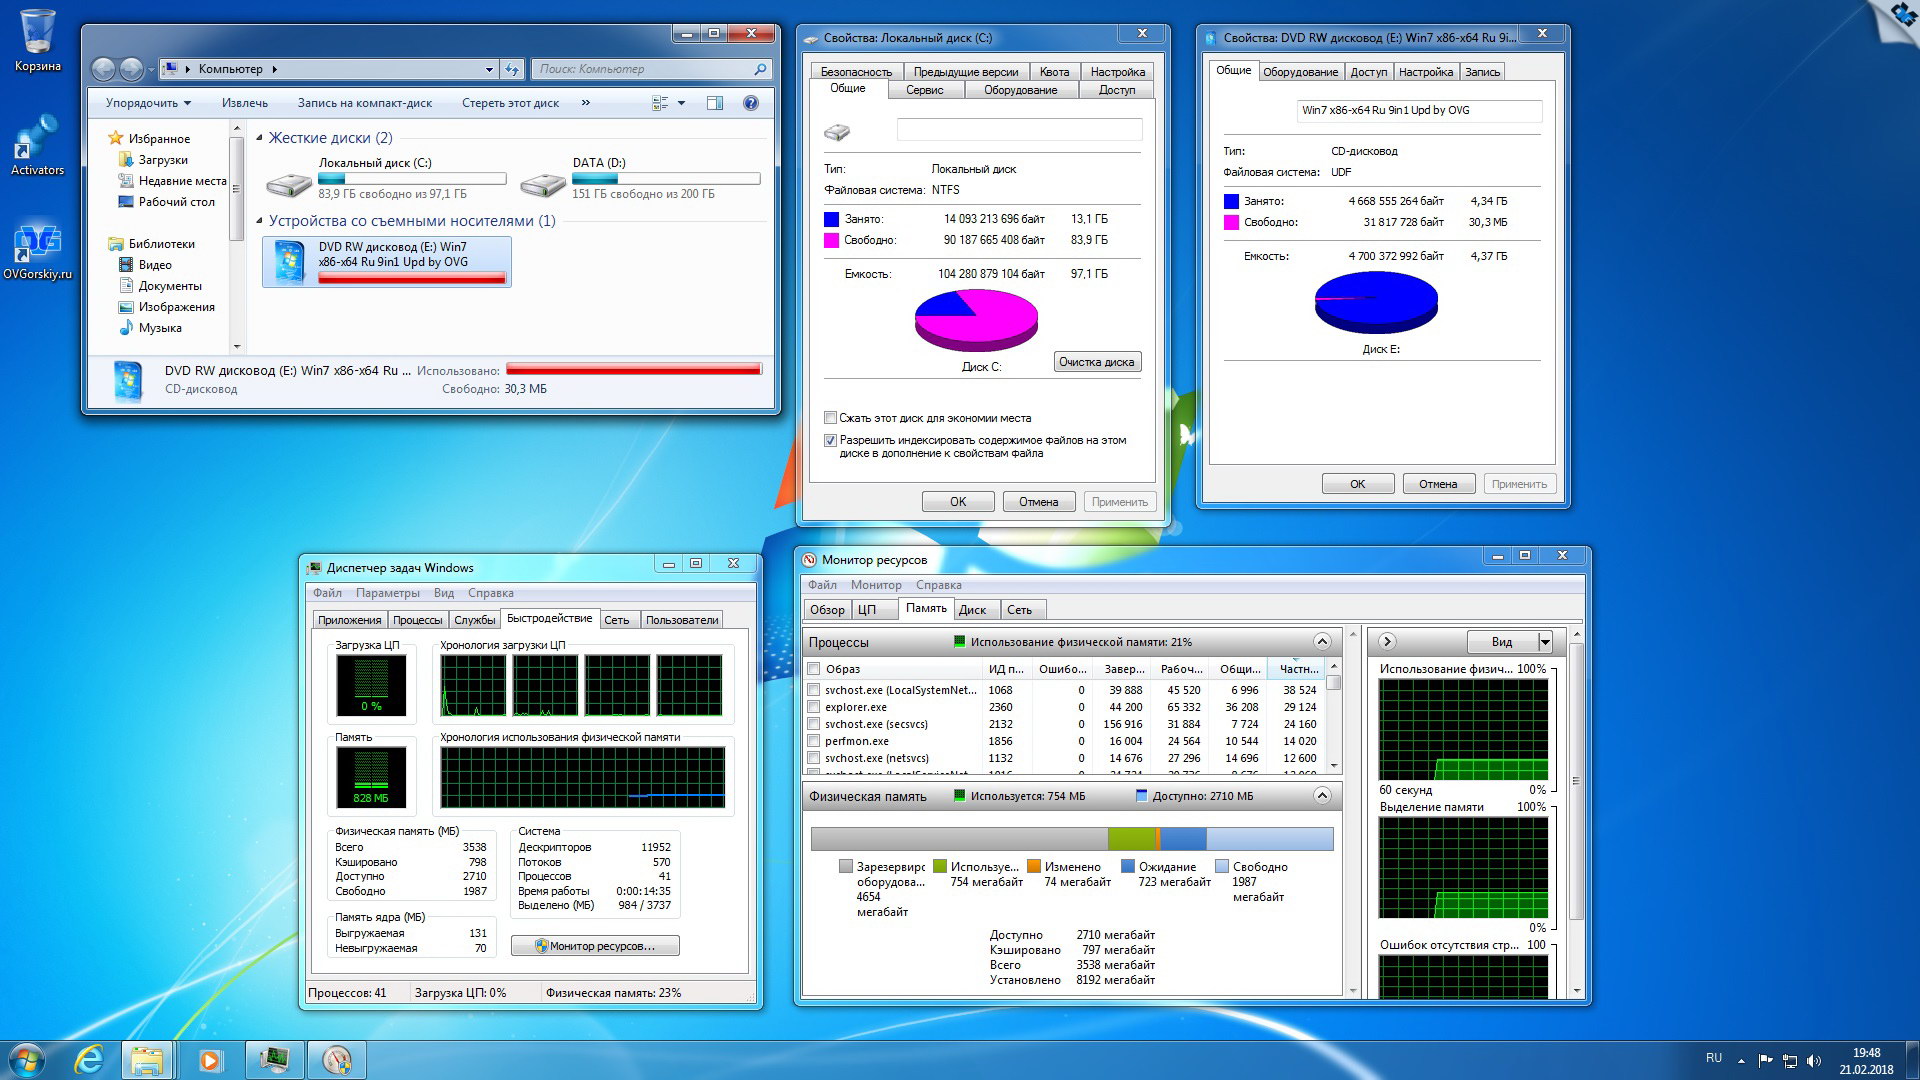Open the Вид dropdown arrow in Resource Monitor

point(1545,642)
